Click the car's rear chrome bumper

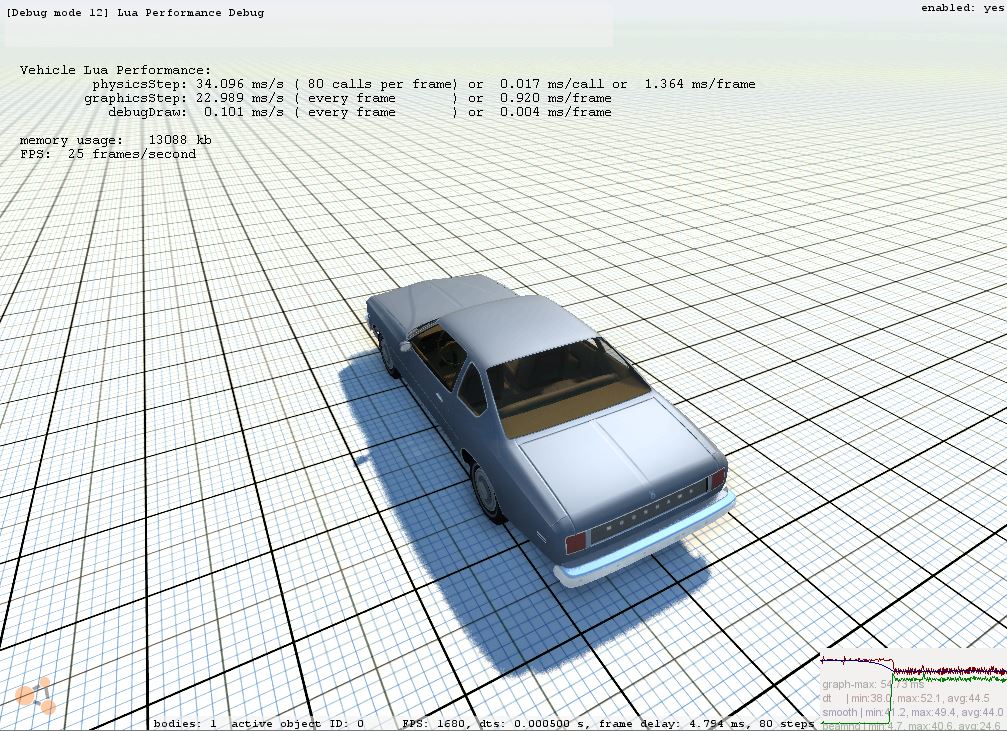(x=645, y=538)
